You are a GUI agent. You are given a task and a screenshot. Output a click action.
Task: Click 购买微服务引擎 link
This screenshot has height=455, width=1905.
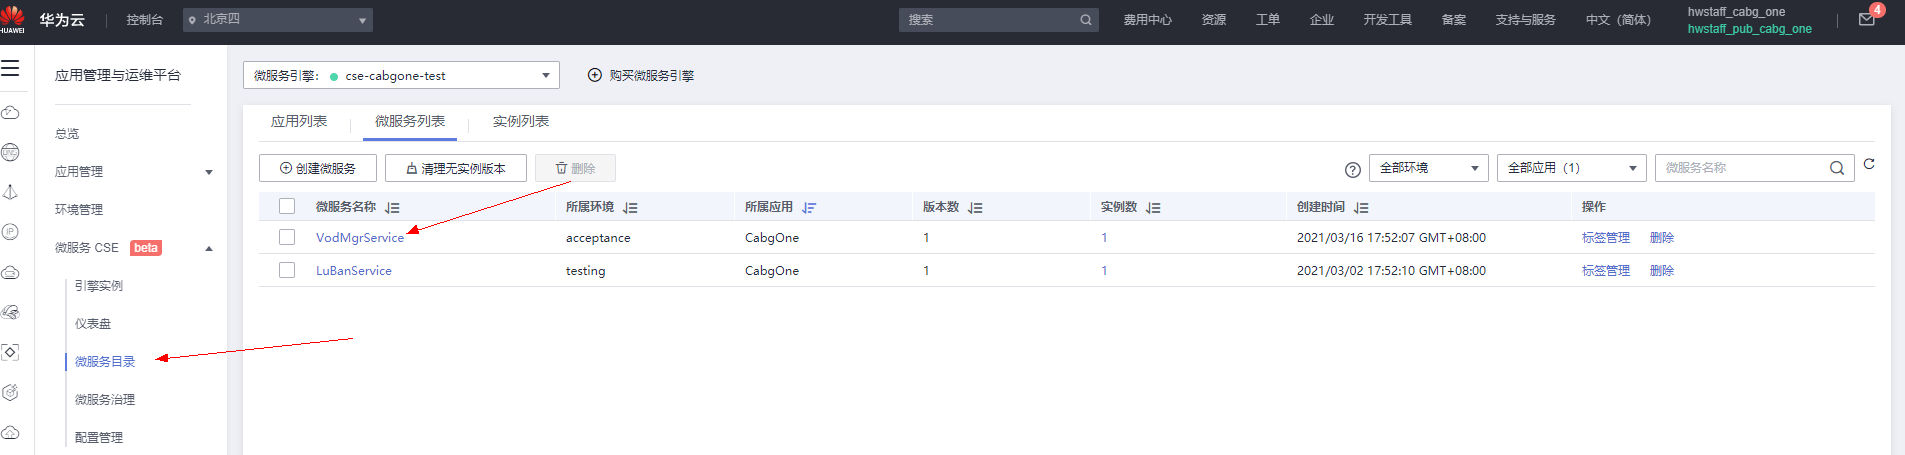(x=652, y=75)
